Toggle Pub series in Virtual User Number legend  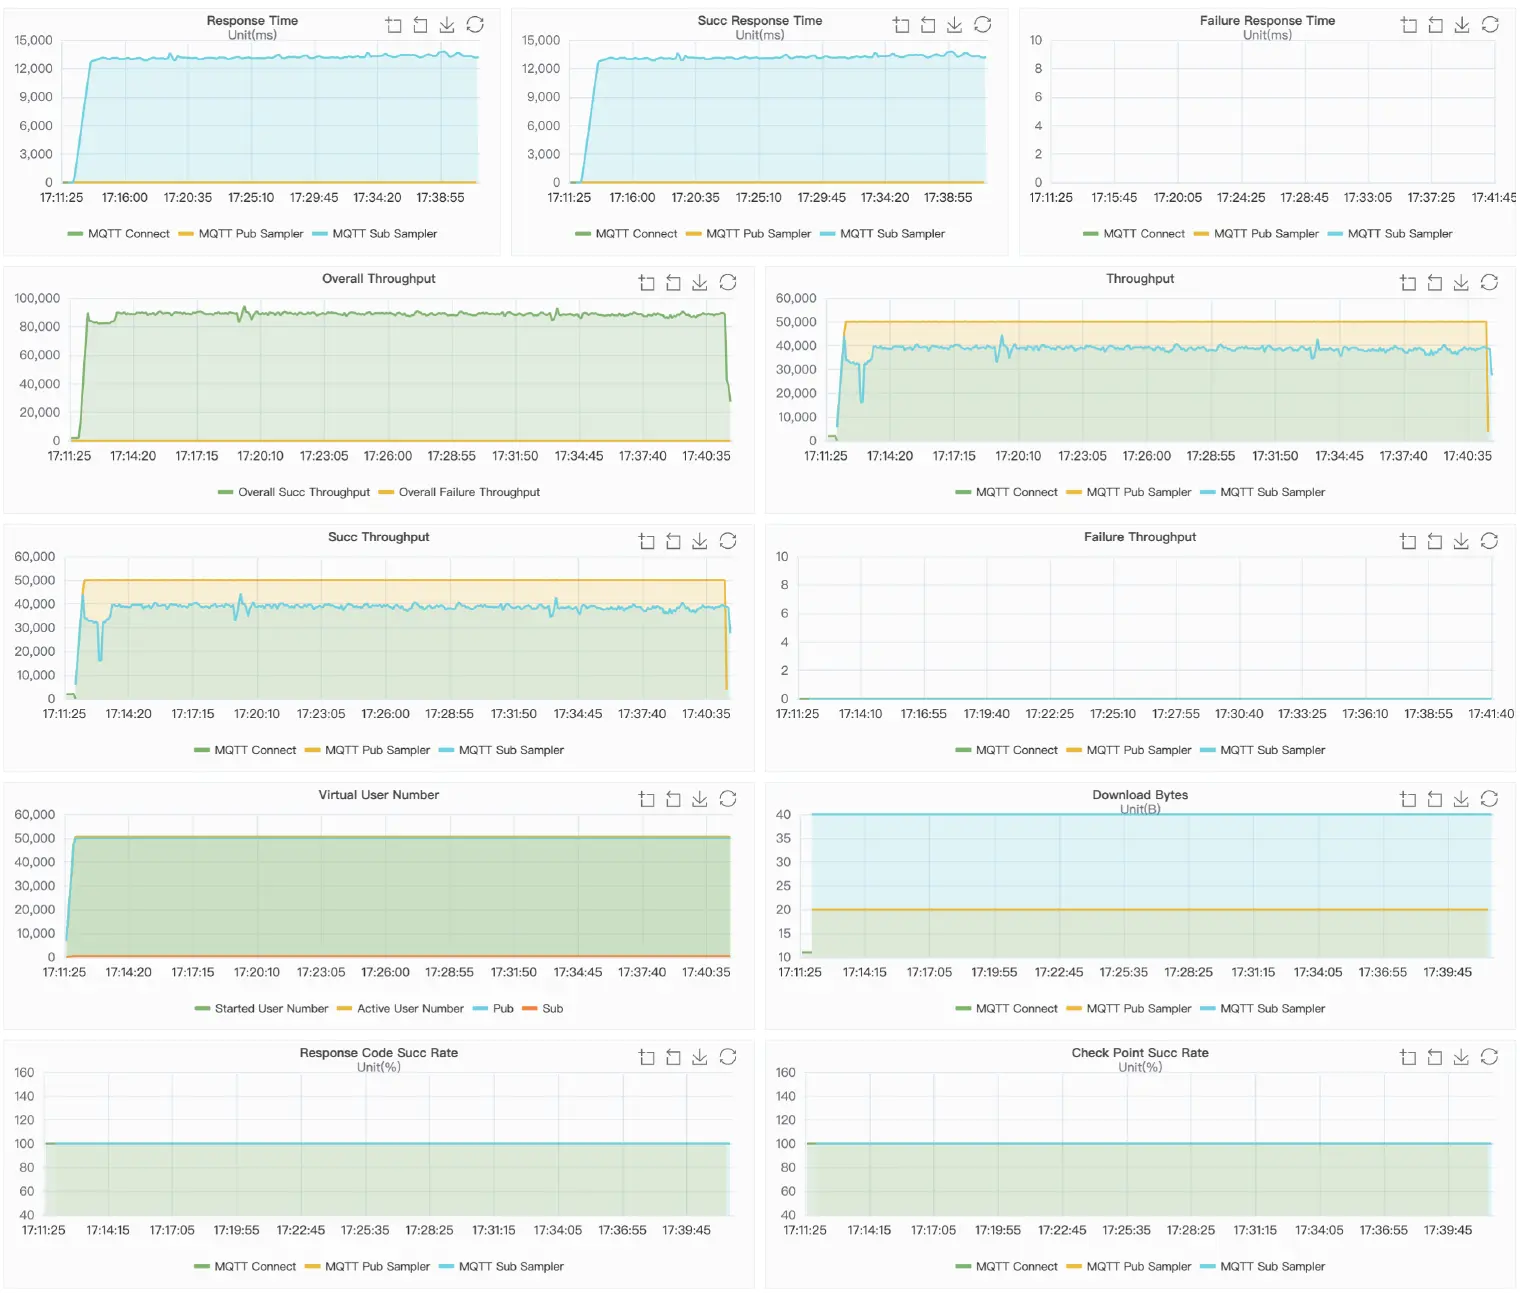pos(493,1009)
